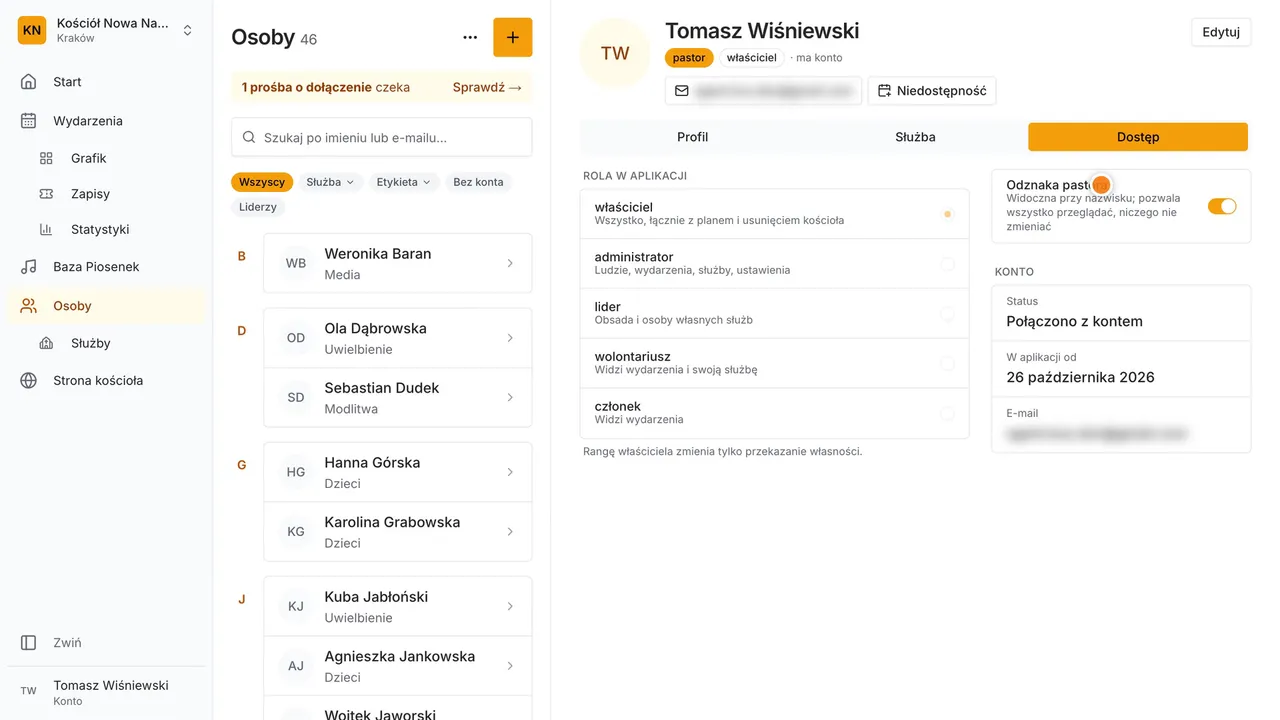Select the członek role radio button
Viewport: 1280px width, 720px height.
tap(947, 413)
